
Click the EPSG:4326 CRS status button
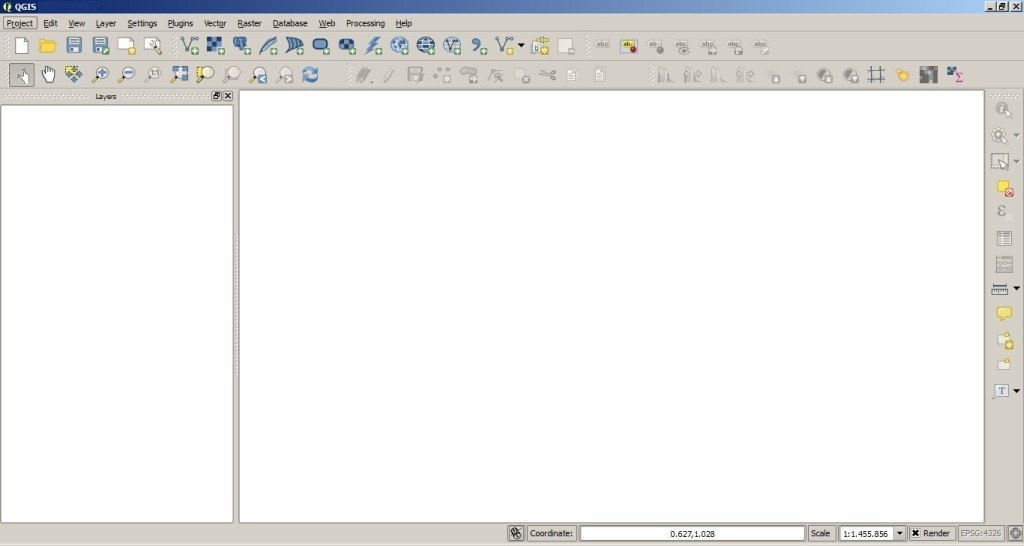982,533
